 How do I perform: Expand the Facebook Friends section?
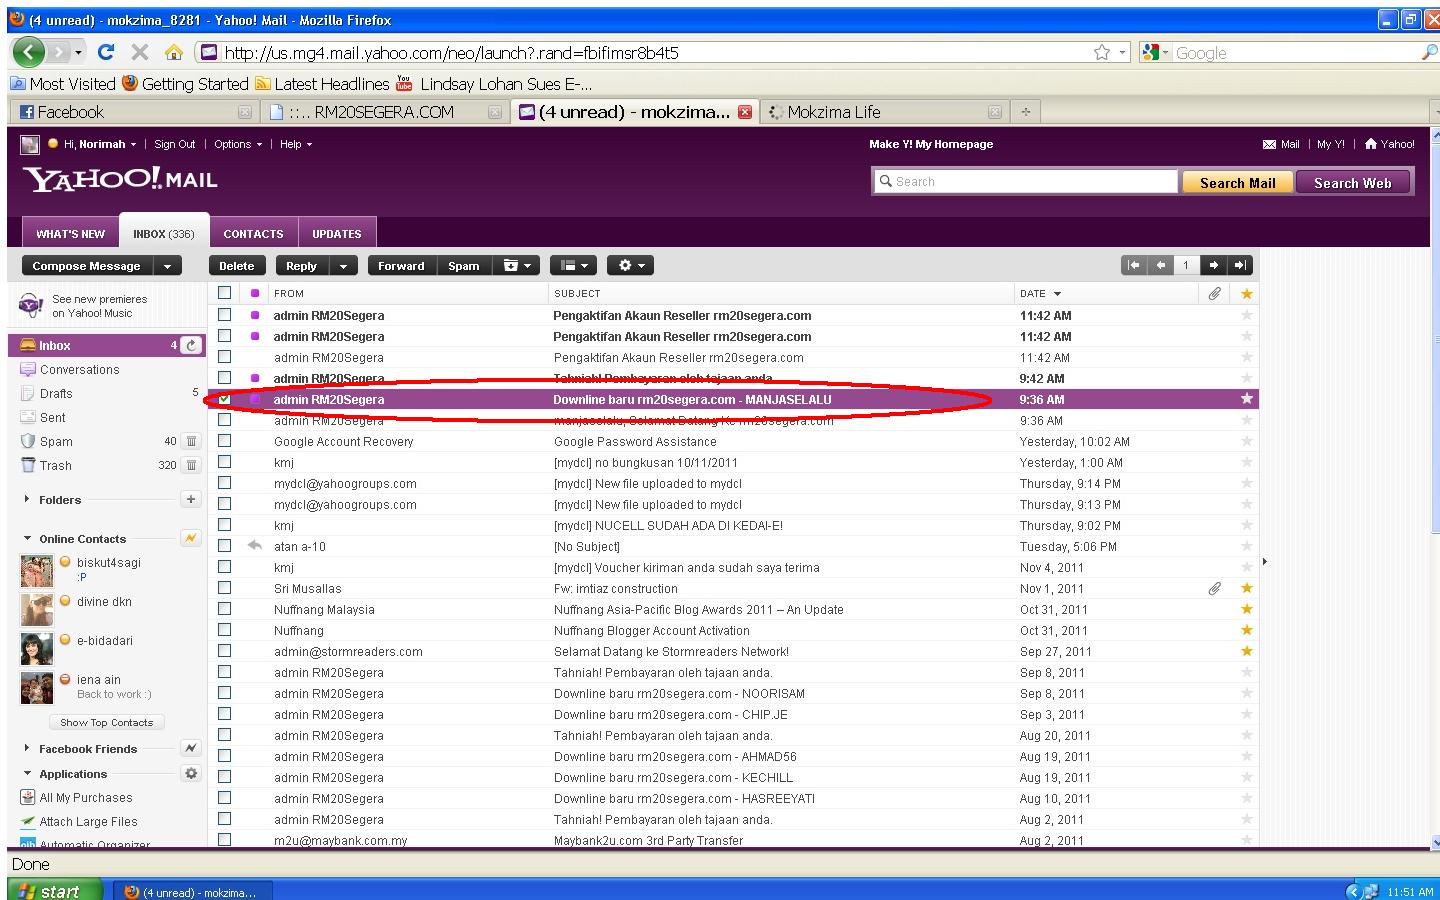tap(26, 748)
